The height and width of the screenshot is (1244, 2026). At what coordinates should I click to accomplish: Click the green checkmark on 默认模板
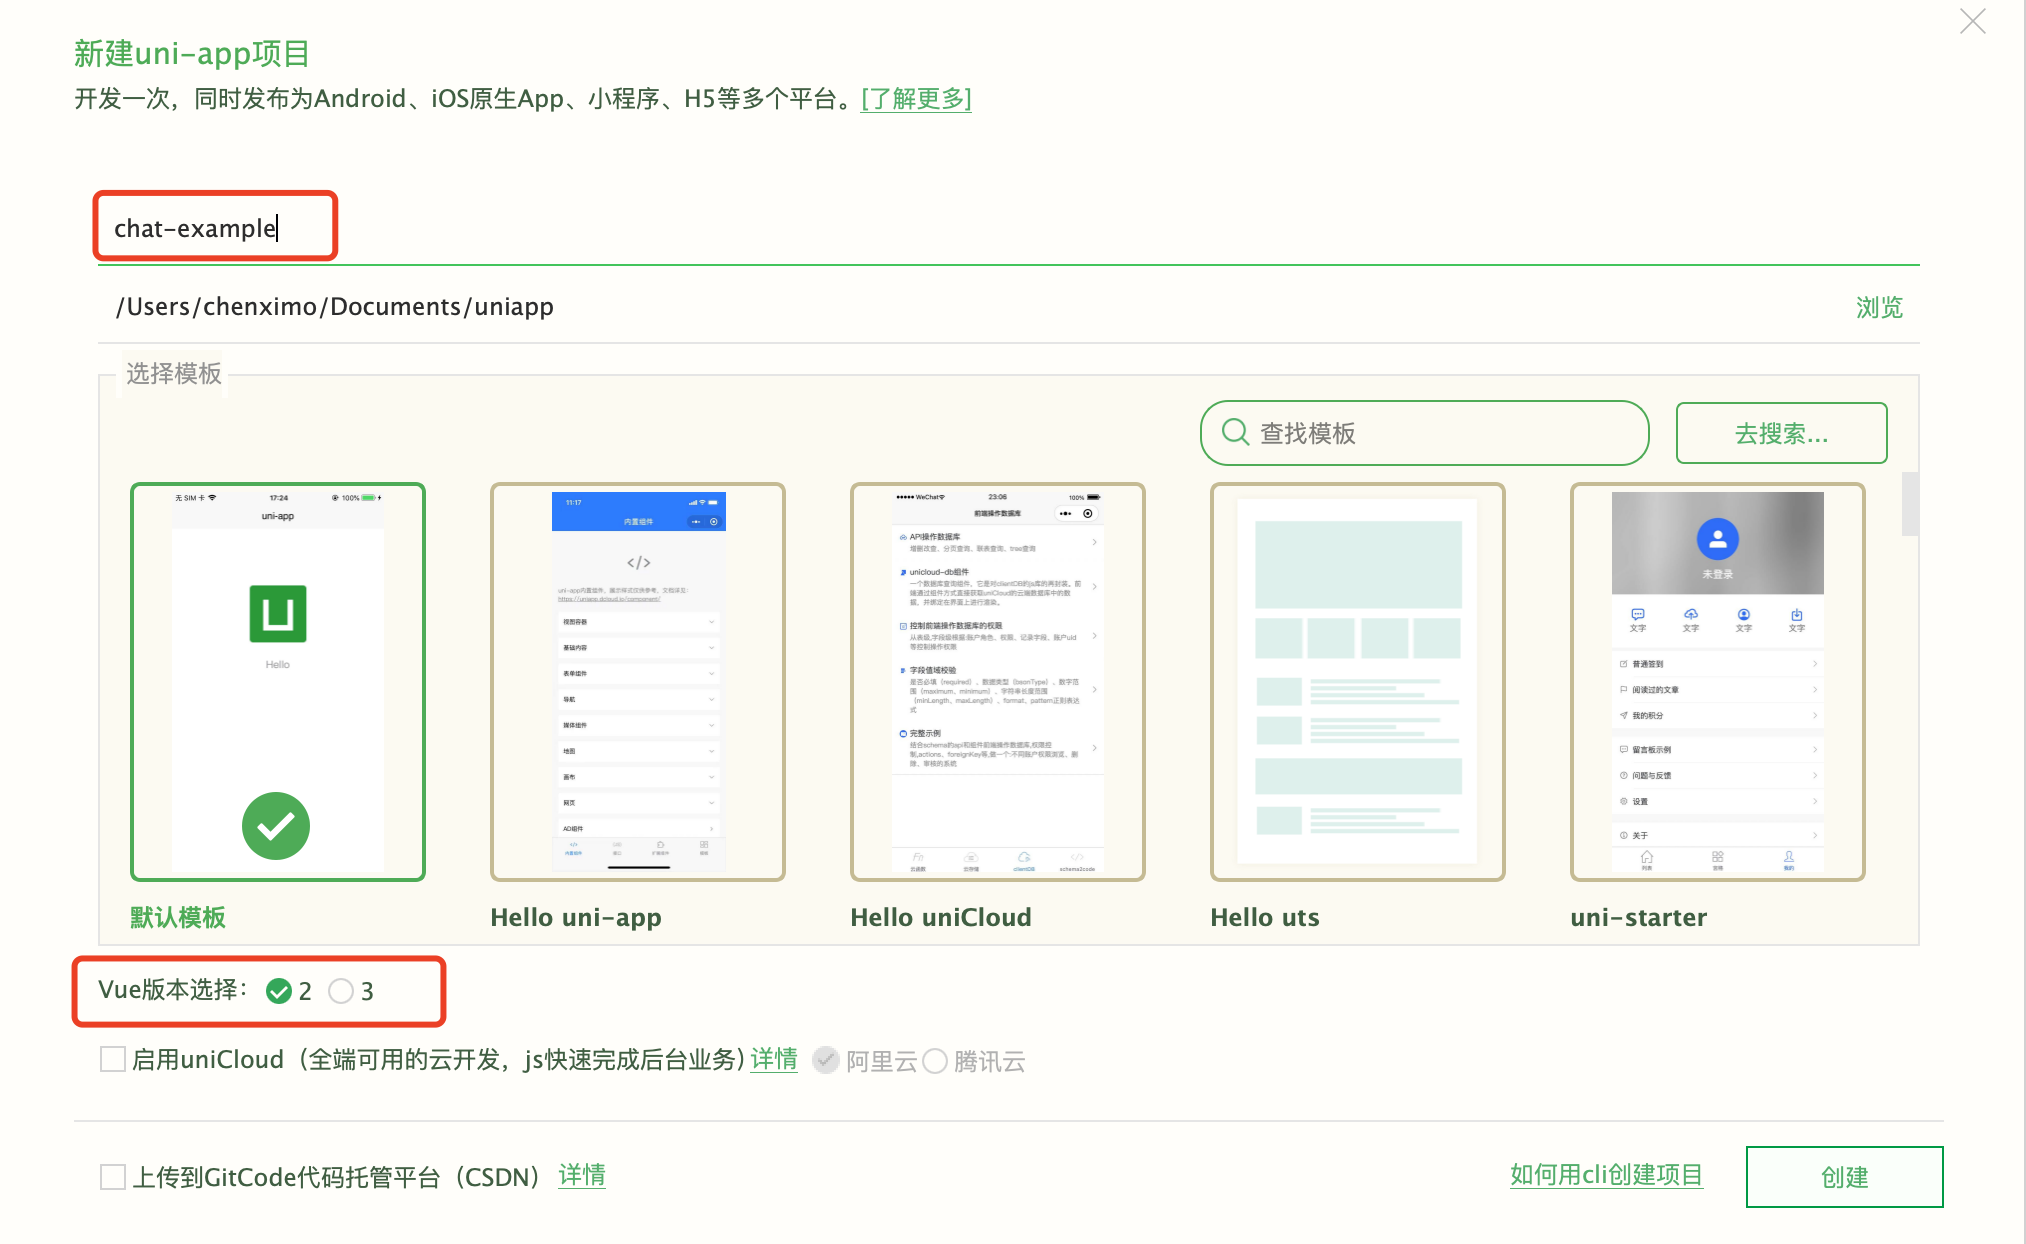276,826
